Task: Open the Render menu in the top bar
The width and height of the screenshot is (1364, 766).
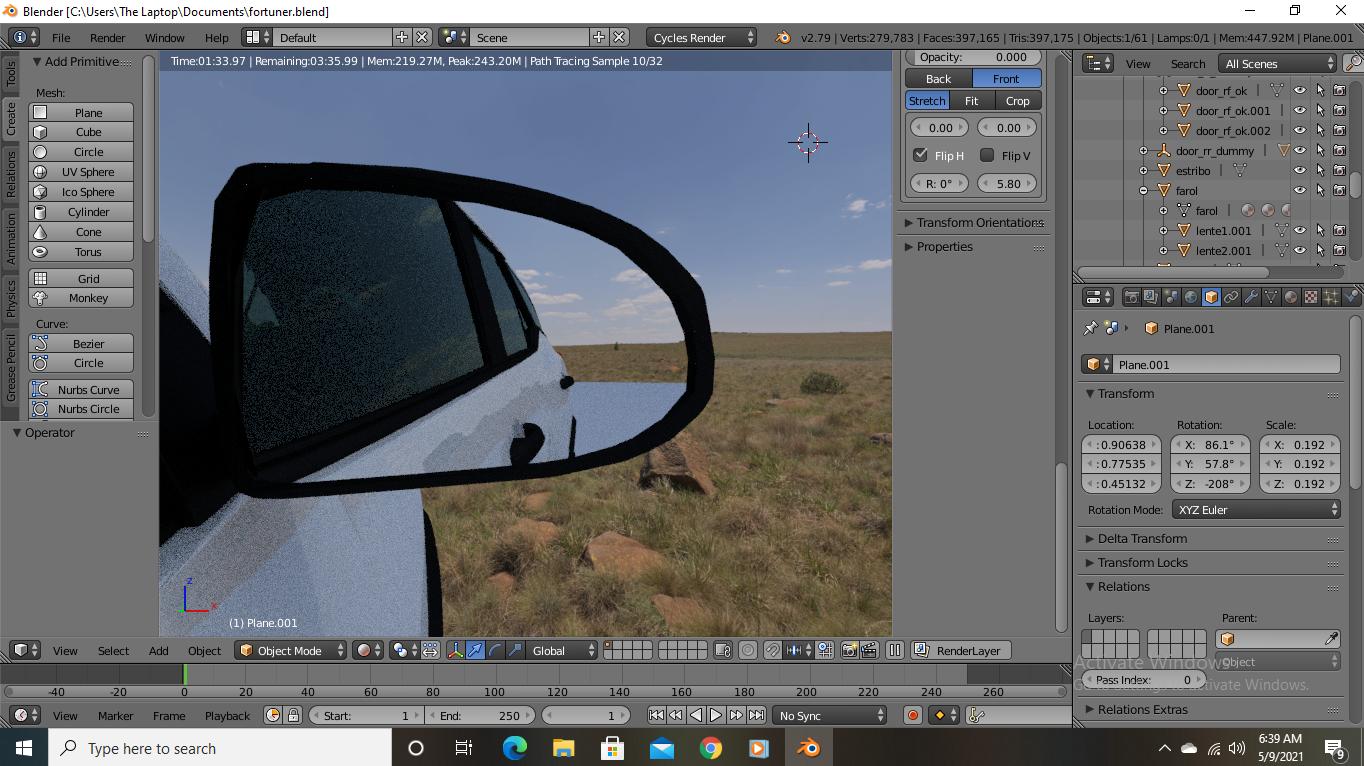Action: (x=107, y=37)
